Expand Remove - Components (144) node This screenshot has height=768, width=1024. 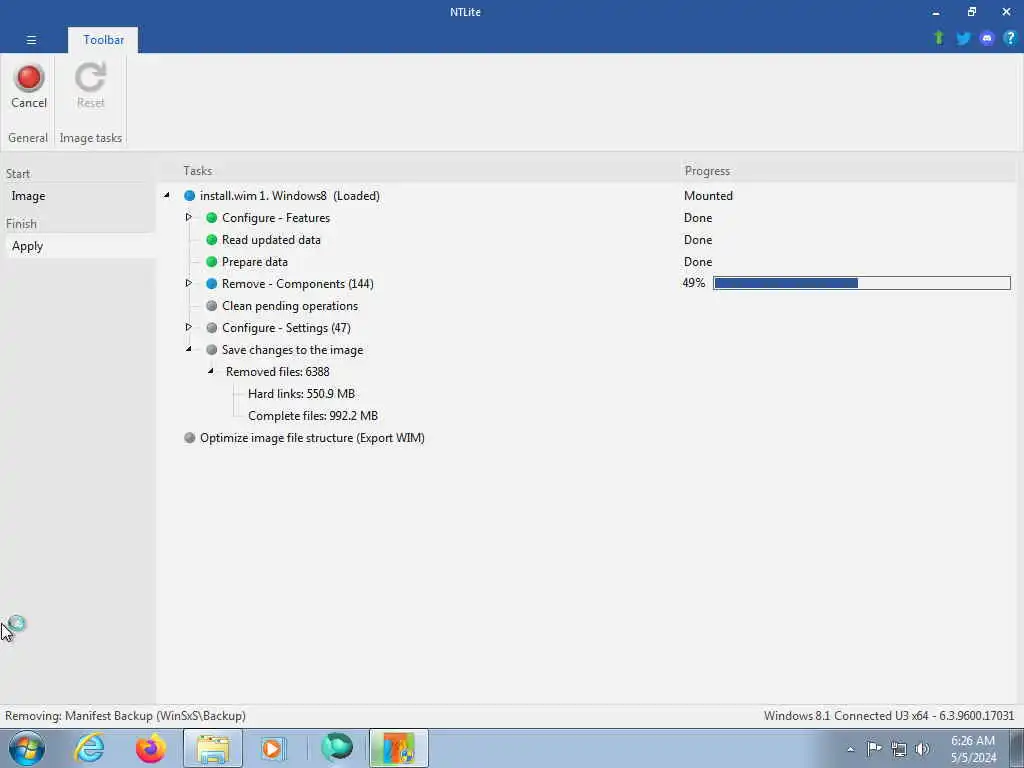pos(188,283)
